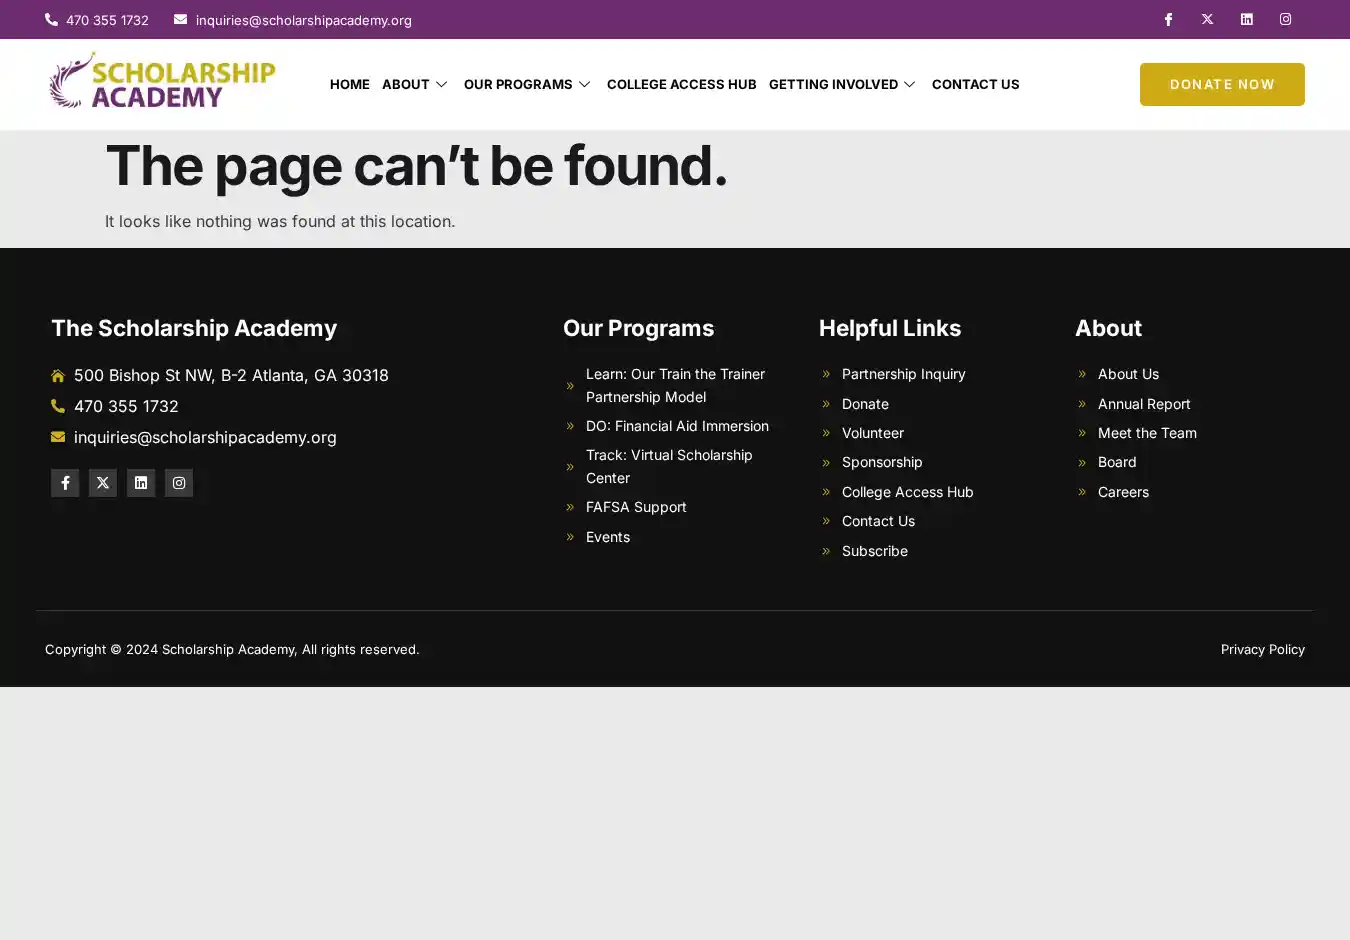Select Contact Us in the navigation bar
Viewport: 1350px width, 940px height.
975,84
